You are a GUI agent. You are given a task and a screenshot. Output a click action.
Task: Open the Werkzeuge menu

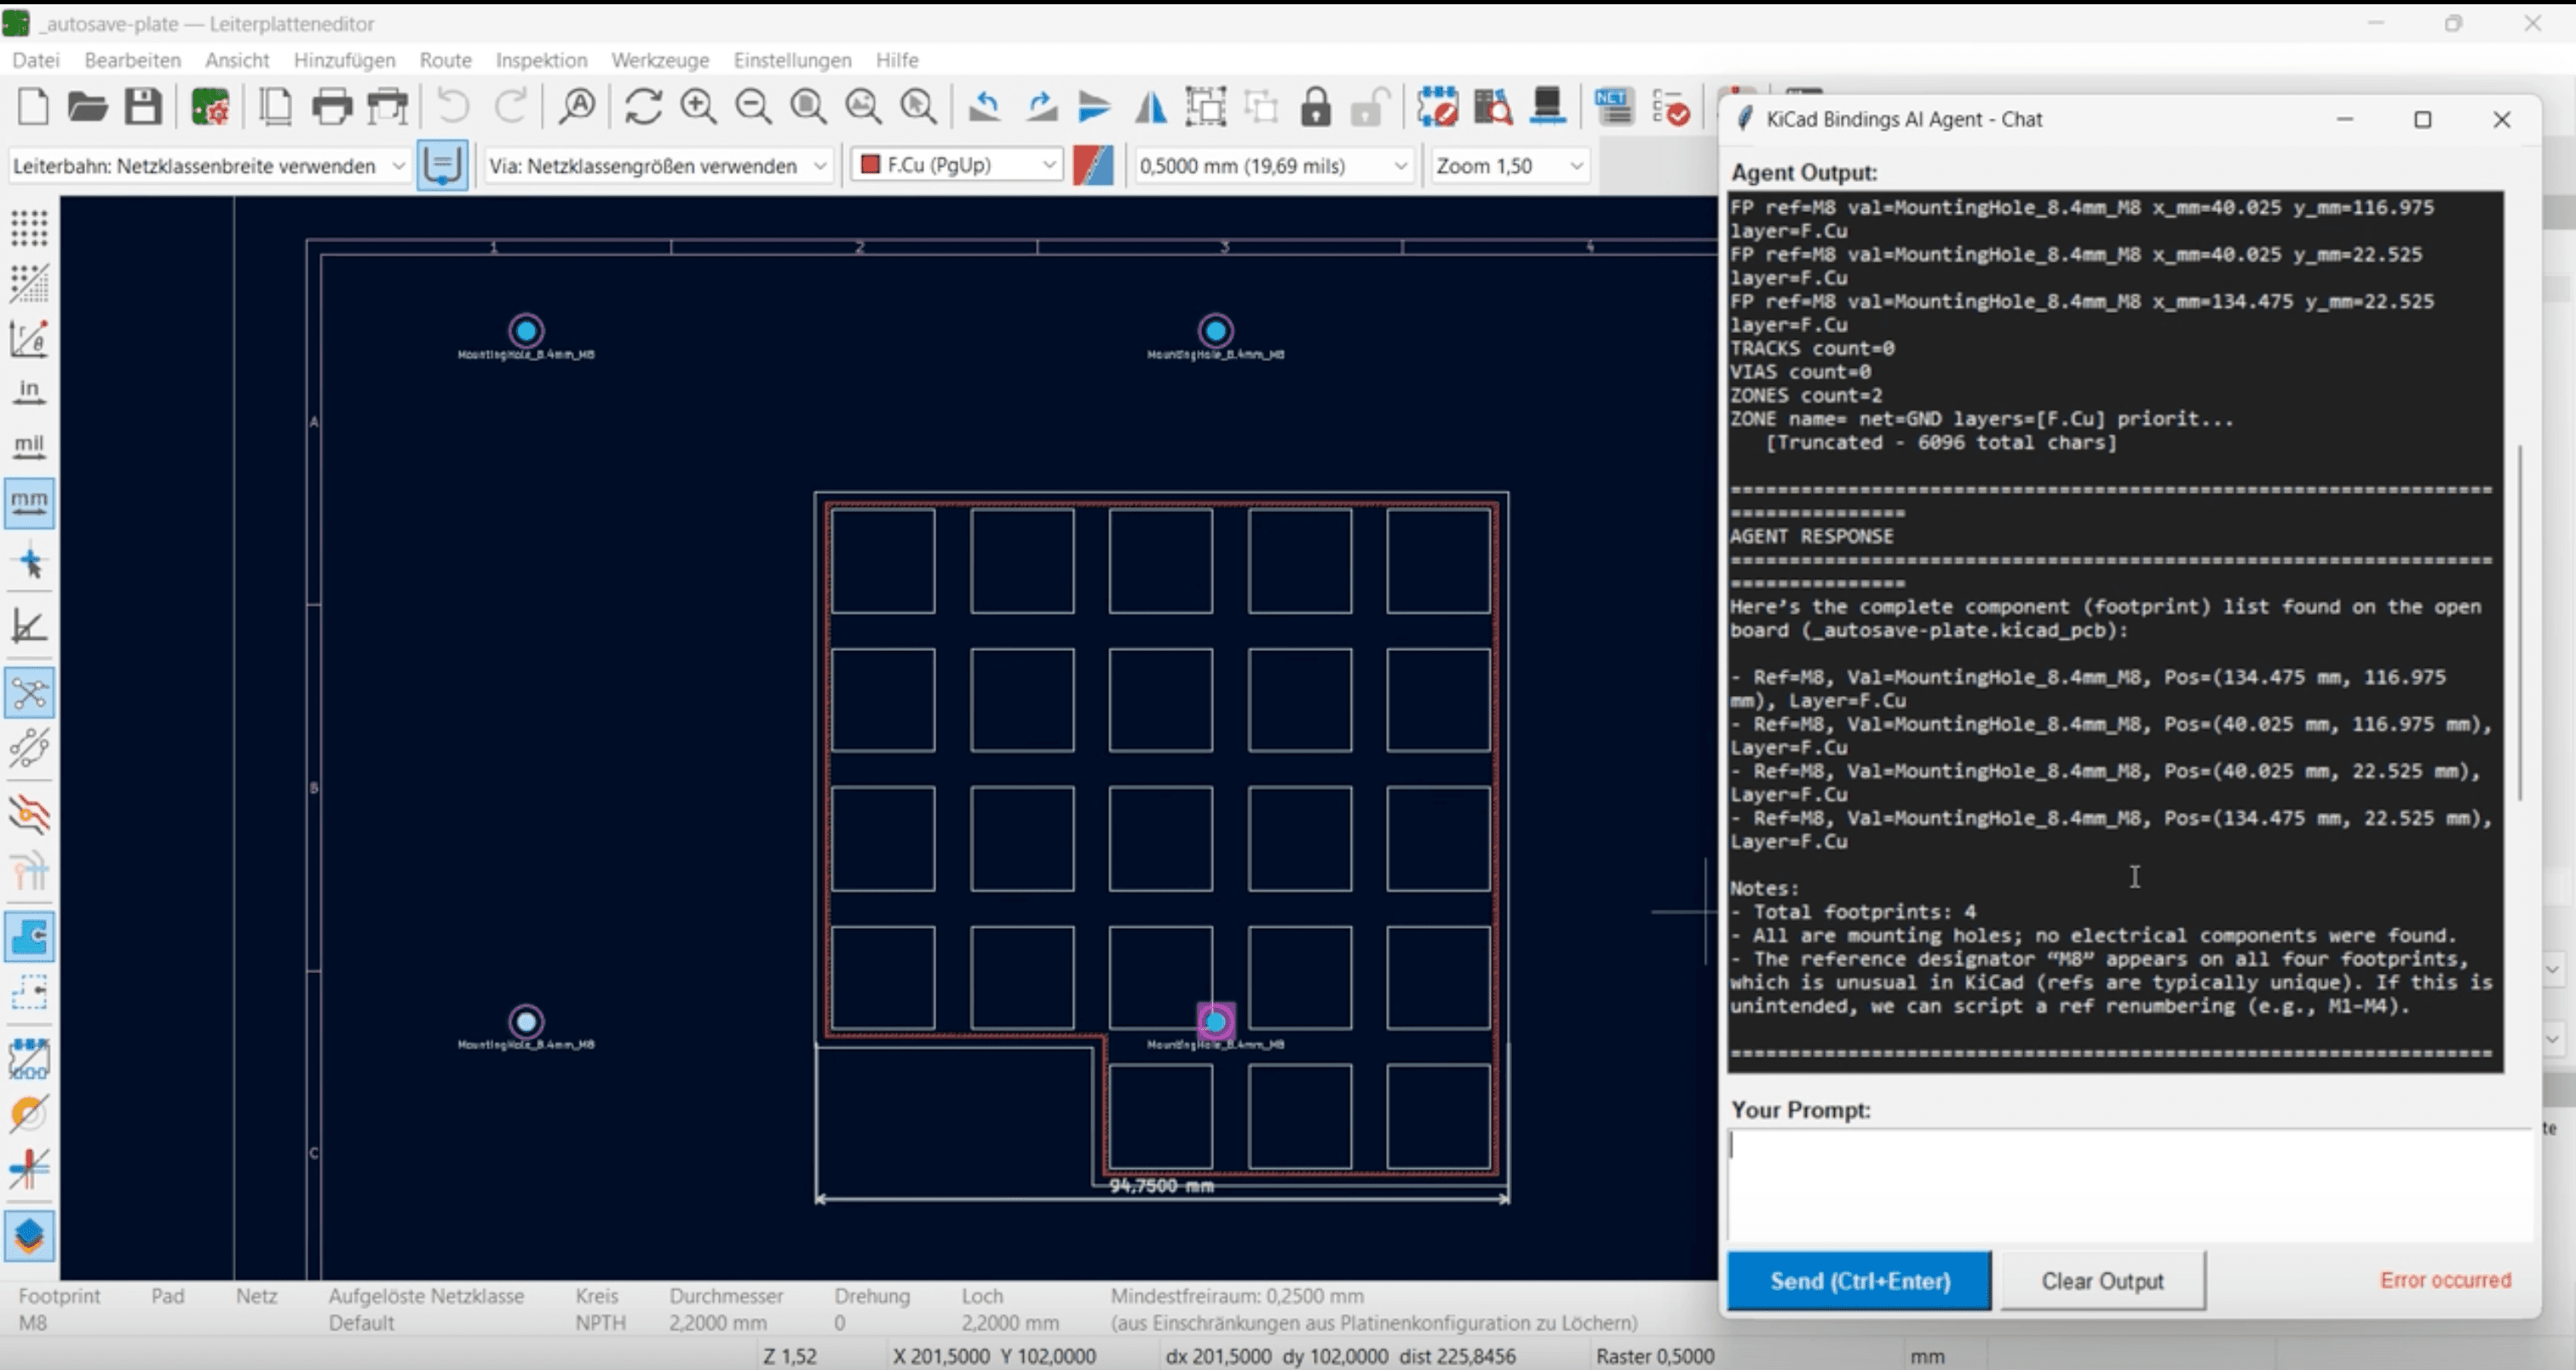[660, 60]
